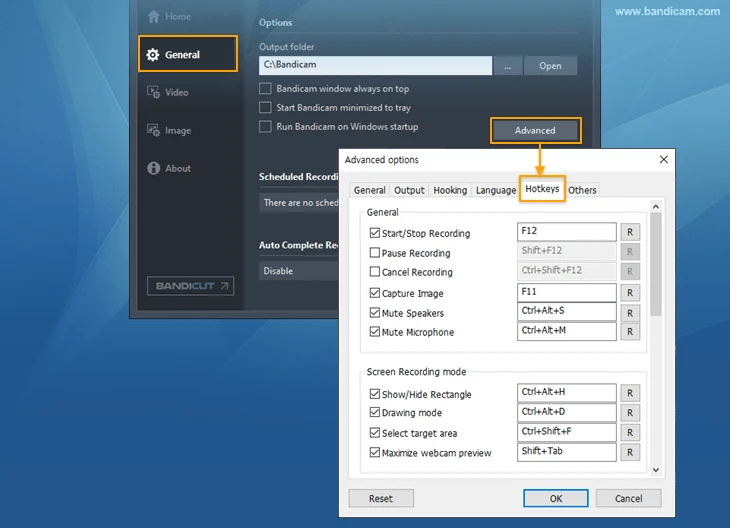730x528 pixels.
Task: Open the Home section in Bandicam sidebar
Action: click(169, 17)
